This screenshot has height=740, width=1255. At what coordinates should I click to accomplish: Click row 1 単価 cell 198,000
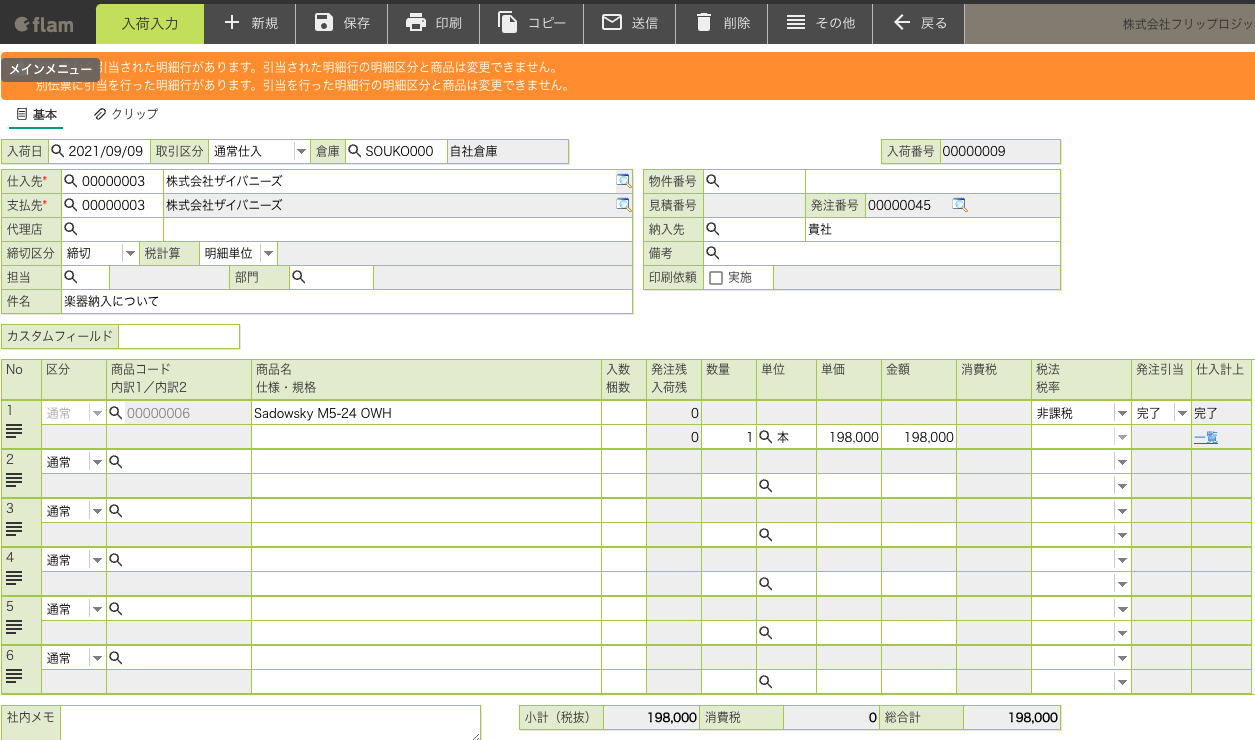pos(848,437)
